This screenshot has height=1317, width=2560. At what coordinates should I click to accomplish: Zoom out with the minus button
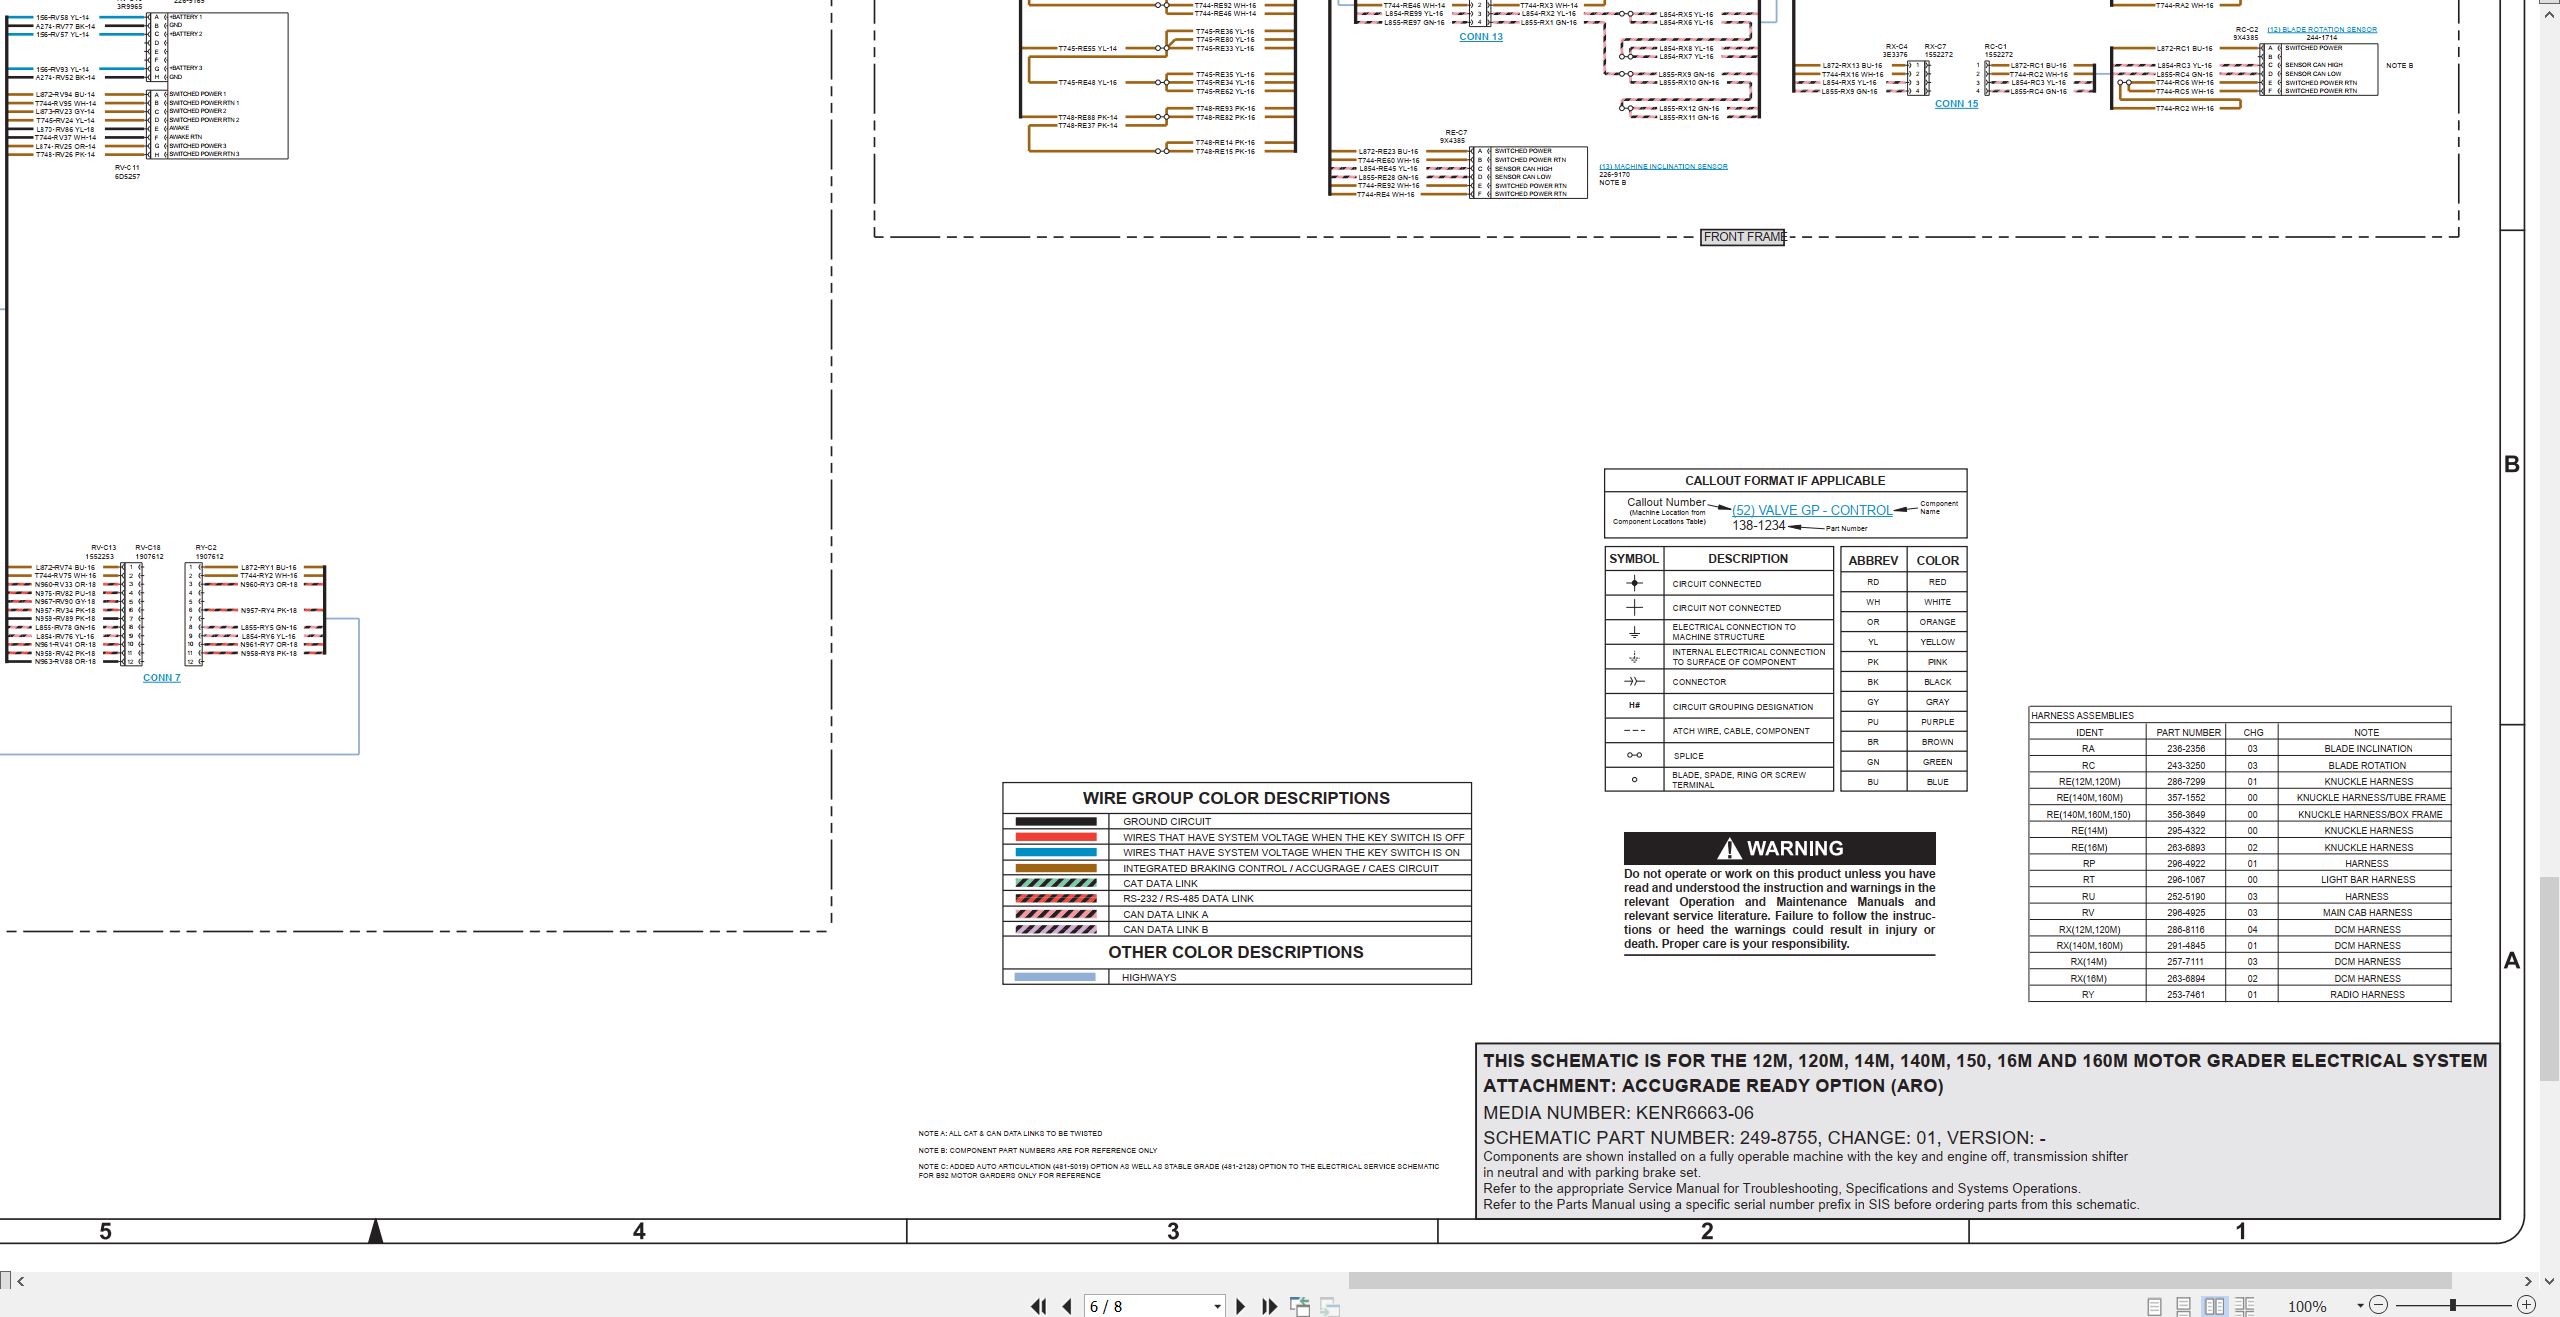[x=2379, y=1305]
